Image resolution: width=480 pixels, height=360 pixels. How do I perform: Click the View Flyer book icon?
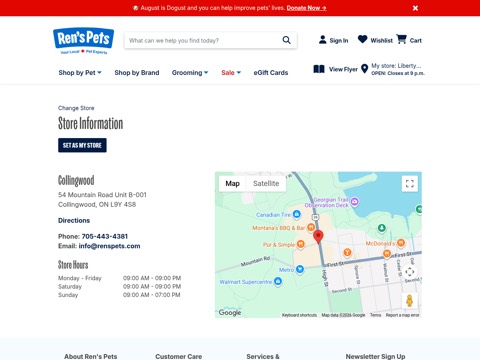tap(319, 69)
